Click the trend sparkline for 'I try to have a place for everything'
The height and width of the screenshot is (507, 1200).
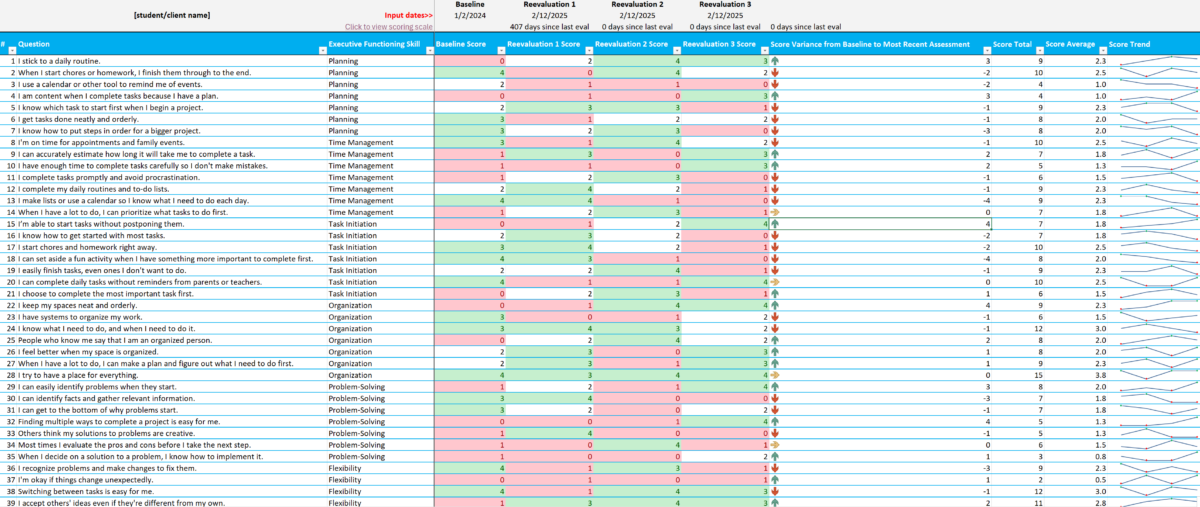coord(1157,375)
